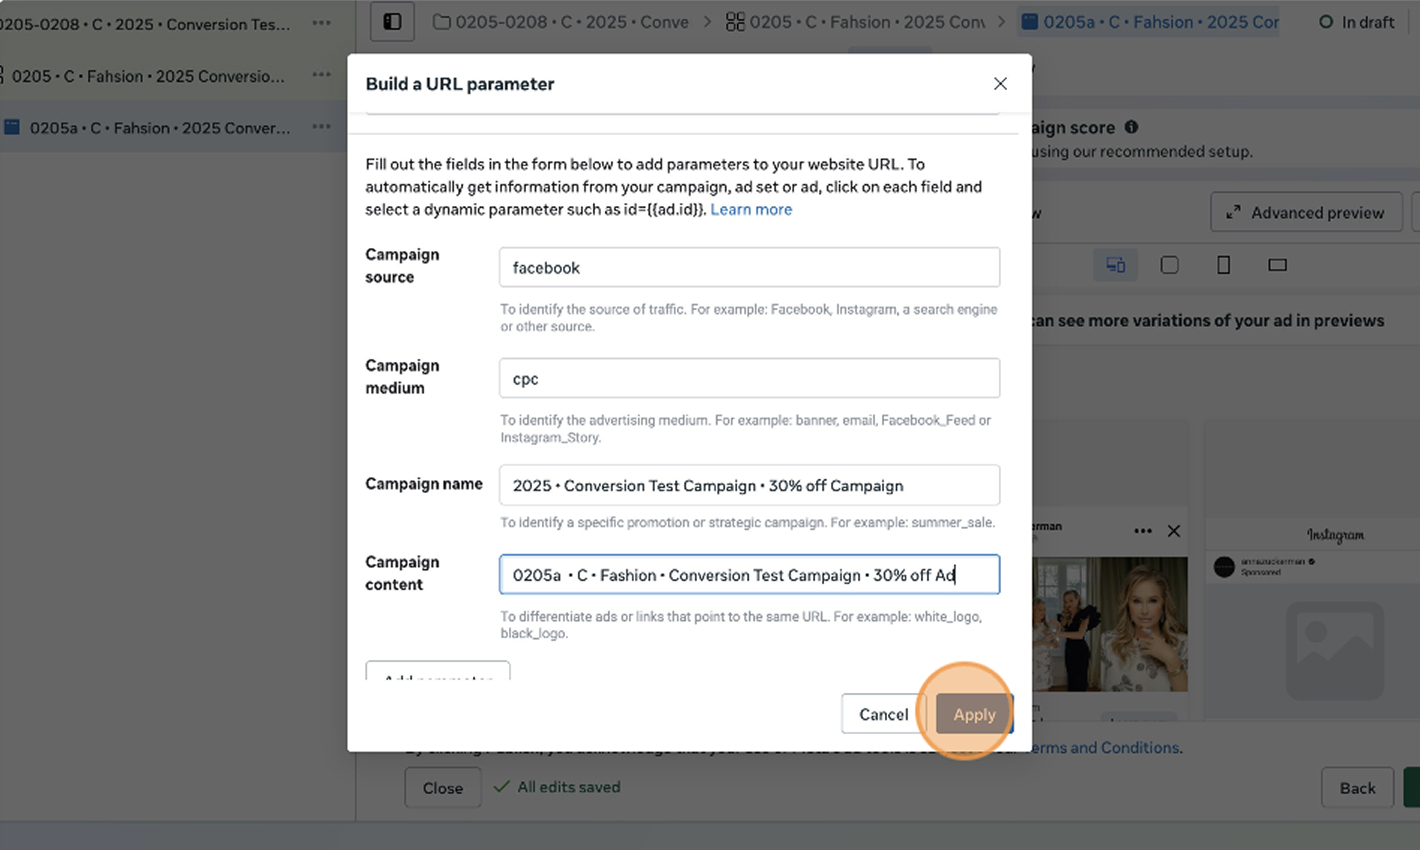The width and height of the screenshot is (1420, 851).
Task: Select the 0205a ad in sidebar
Action: (x=160, y=128)
